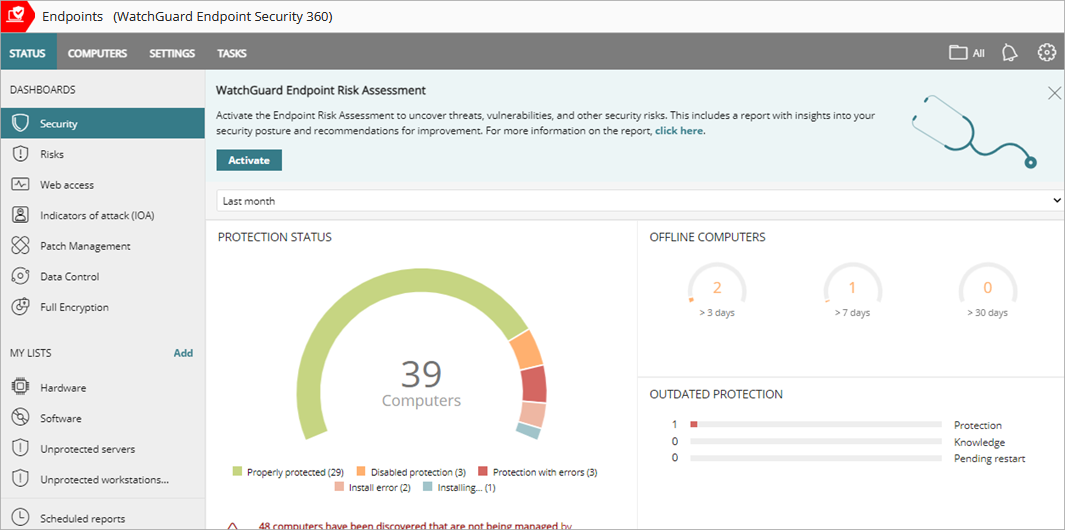Click the OUTDATED PROTECTION heading
Screen dimensions: 1065x530
pos(716,394)
